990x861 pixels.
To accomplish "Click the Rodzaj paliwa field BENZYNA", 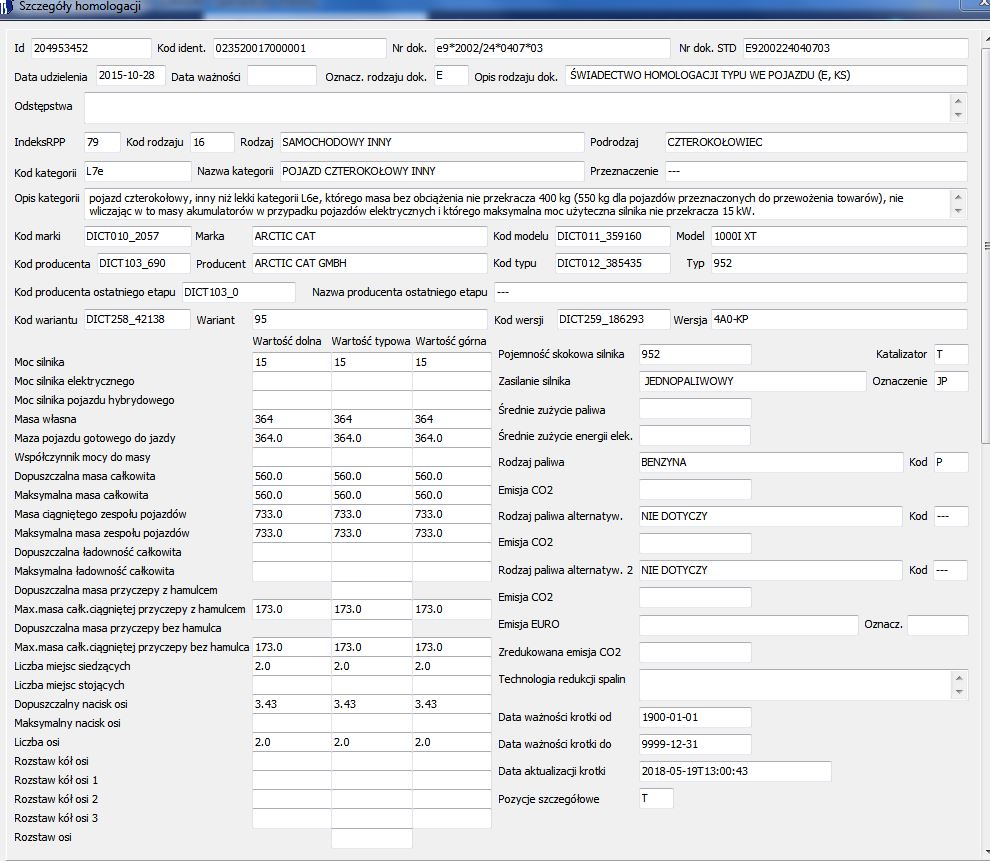I will pos(771,462).
